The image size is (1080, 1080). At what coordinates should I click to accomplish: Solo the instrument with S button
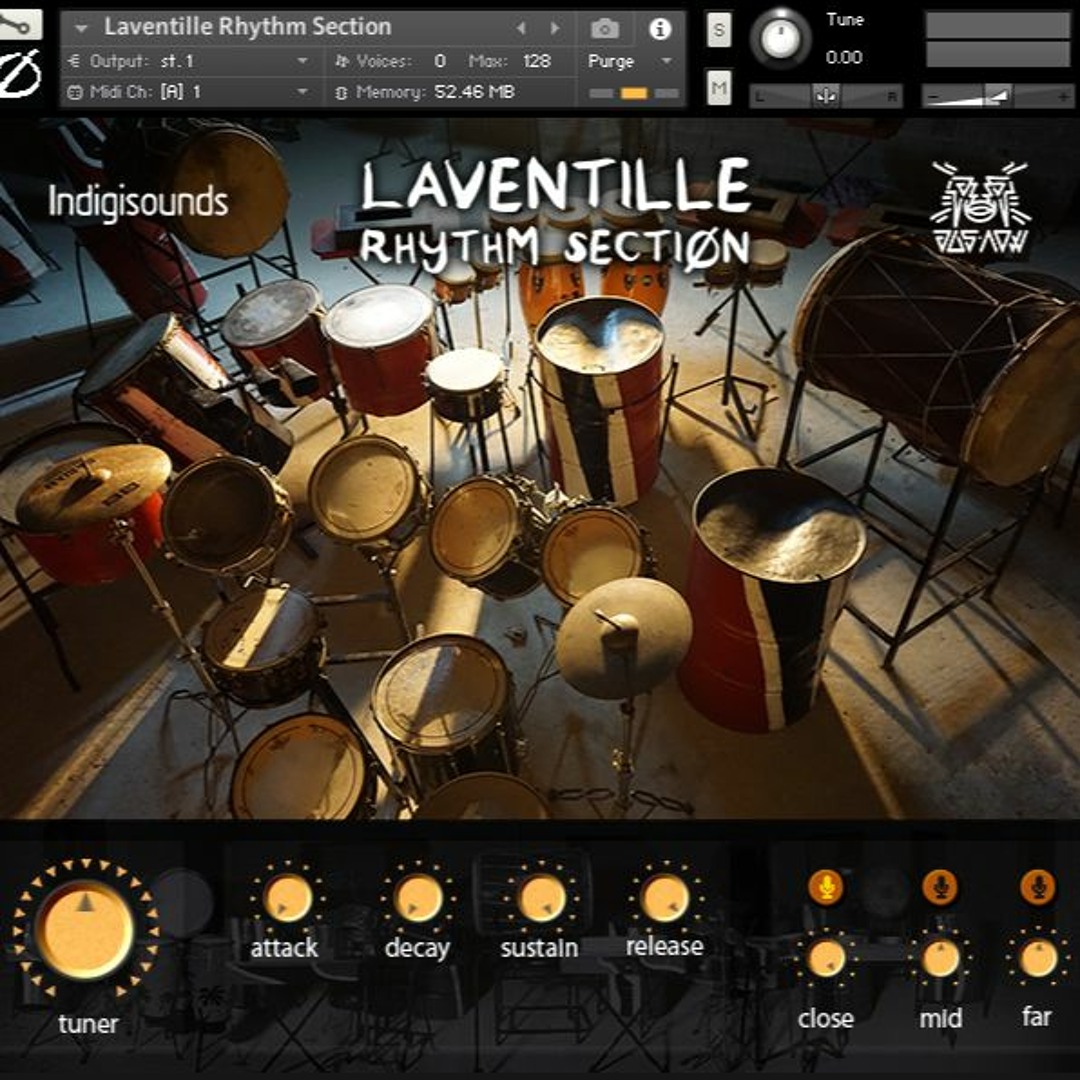pos(718,30)
